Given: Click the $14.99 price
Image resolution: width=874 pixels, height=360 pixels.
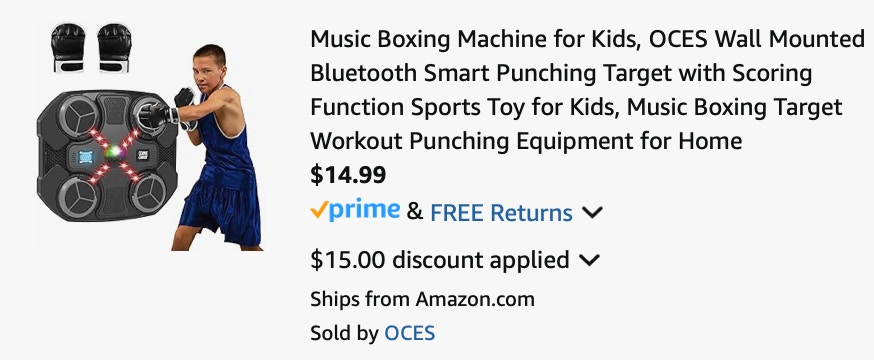Looking at the screenshot, I should tap(348, 175).
